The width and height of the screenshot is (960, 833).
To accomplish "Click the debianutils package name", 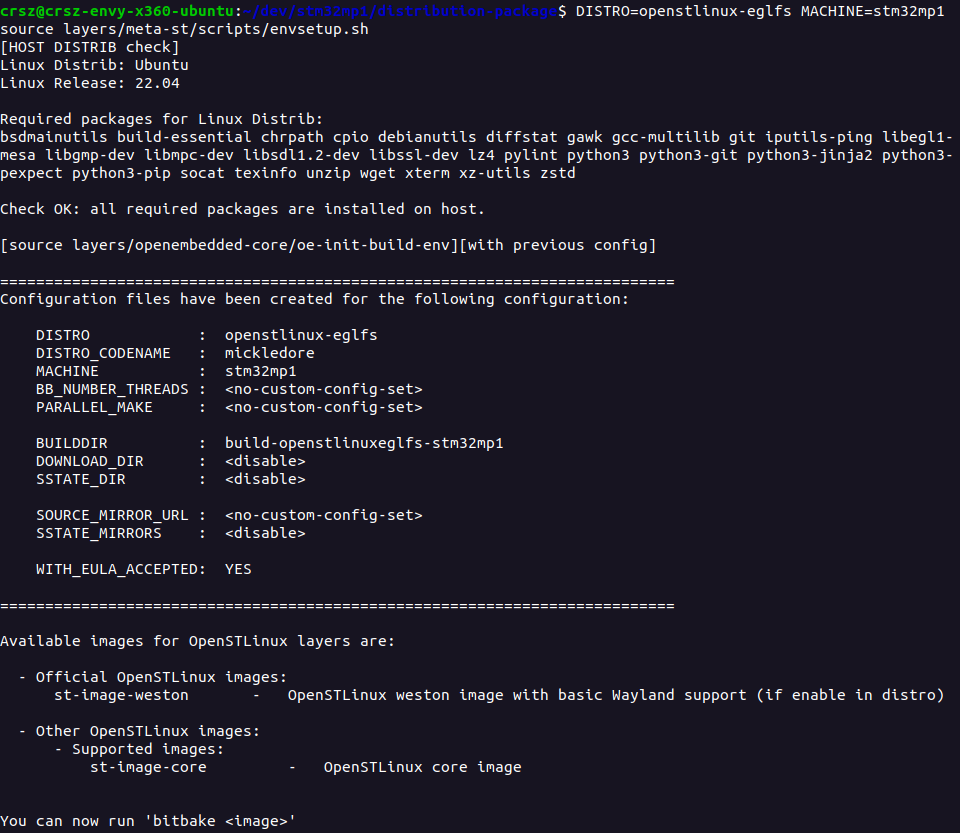I will (427, 137).
